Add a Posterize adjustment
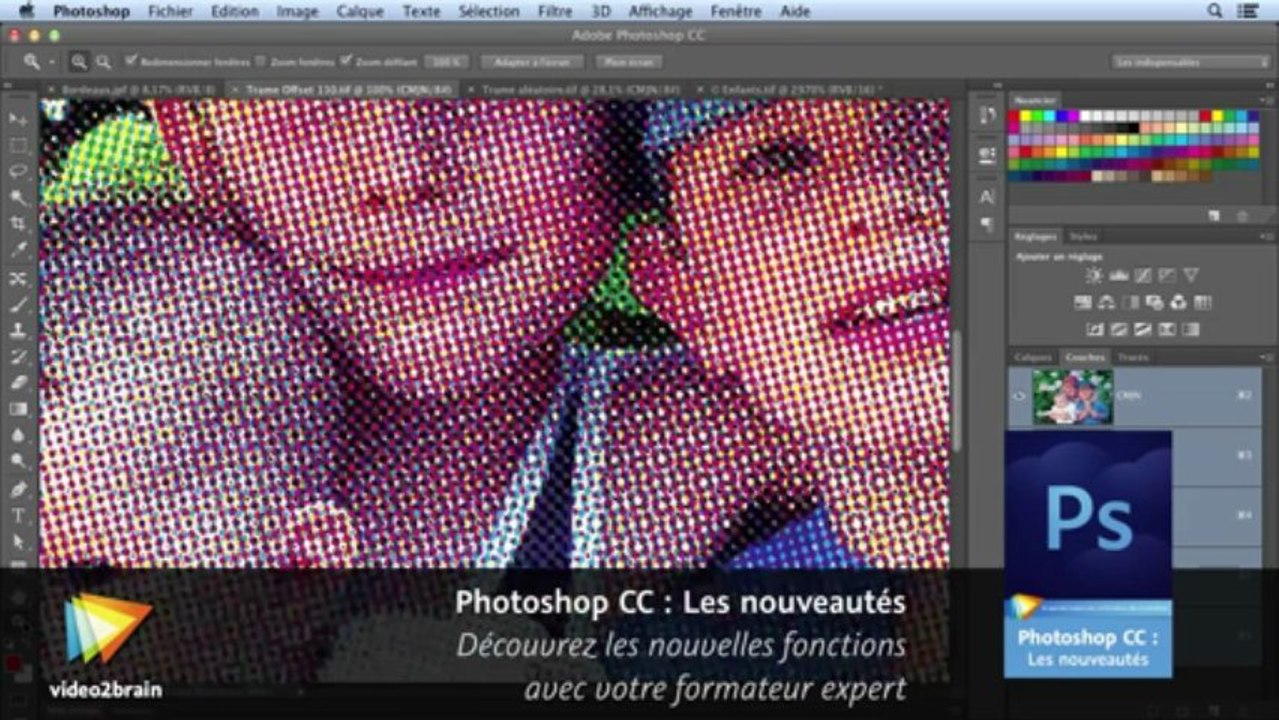 pos(1119,329)
